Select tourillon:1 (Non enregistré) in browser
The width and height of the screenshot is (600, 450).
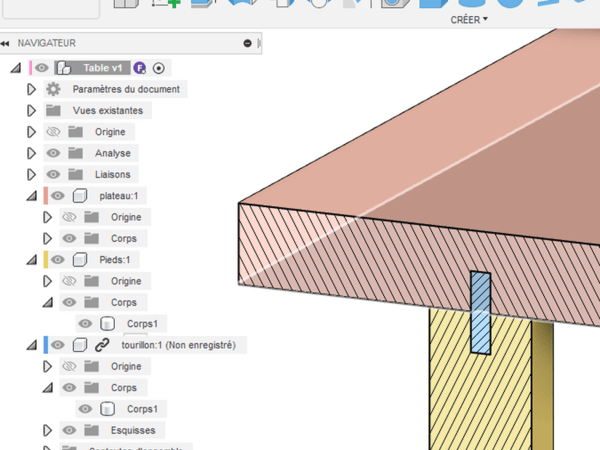coord(184,345)
